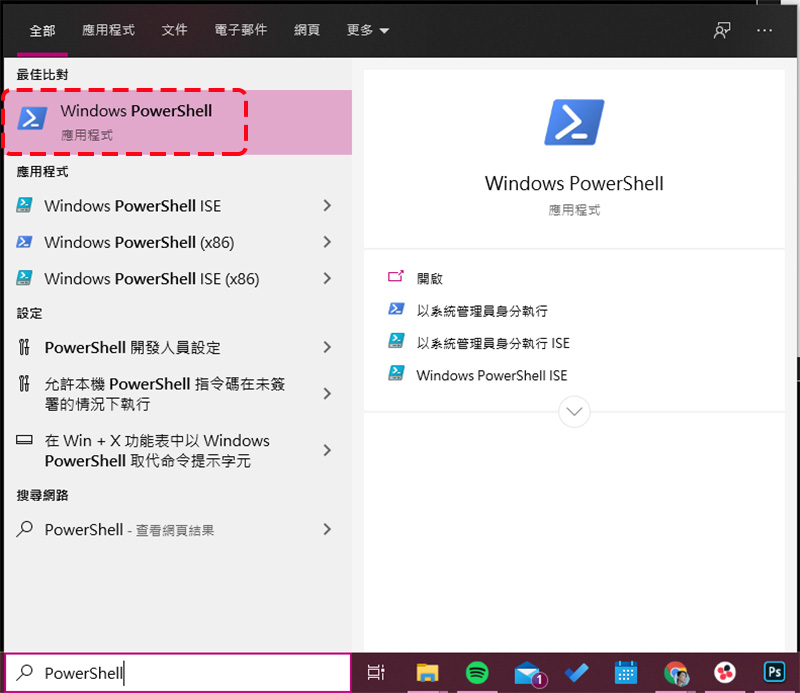
Task: Open the three-dots options menu
Action: pos(764,31)
